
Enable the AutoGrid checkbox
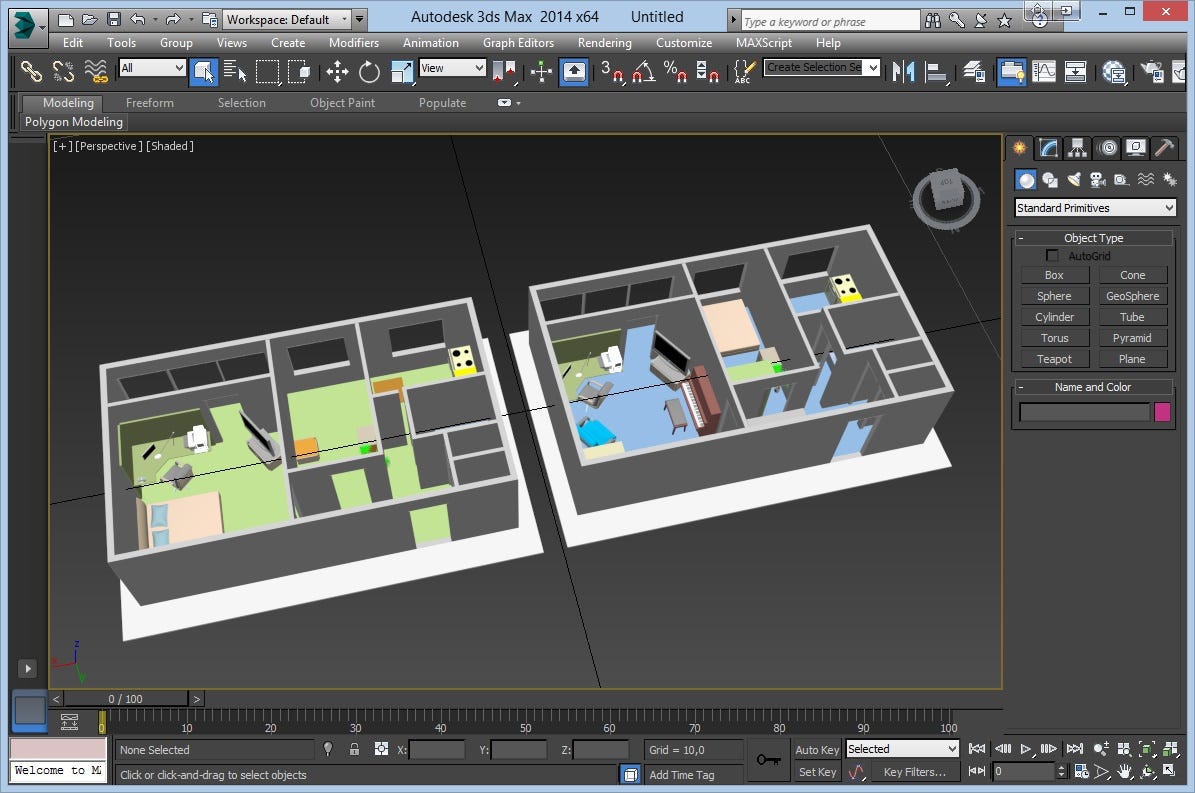(x=1052, y=256)
